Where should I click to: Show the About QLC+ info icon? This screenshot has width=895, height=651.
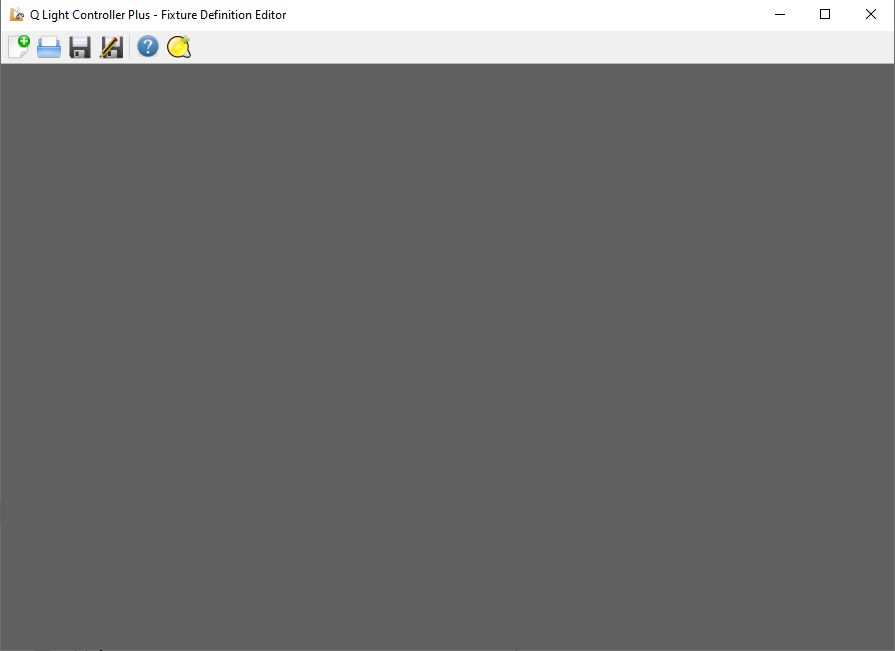[179, 47]
